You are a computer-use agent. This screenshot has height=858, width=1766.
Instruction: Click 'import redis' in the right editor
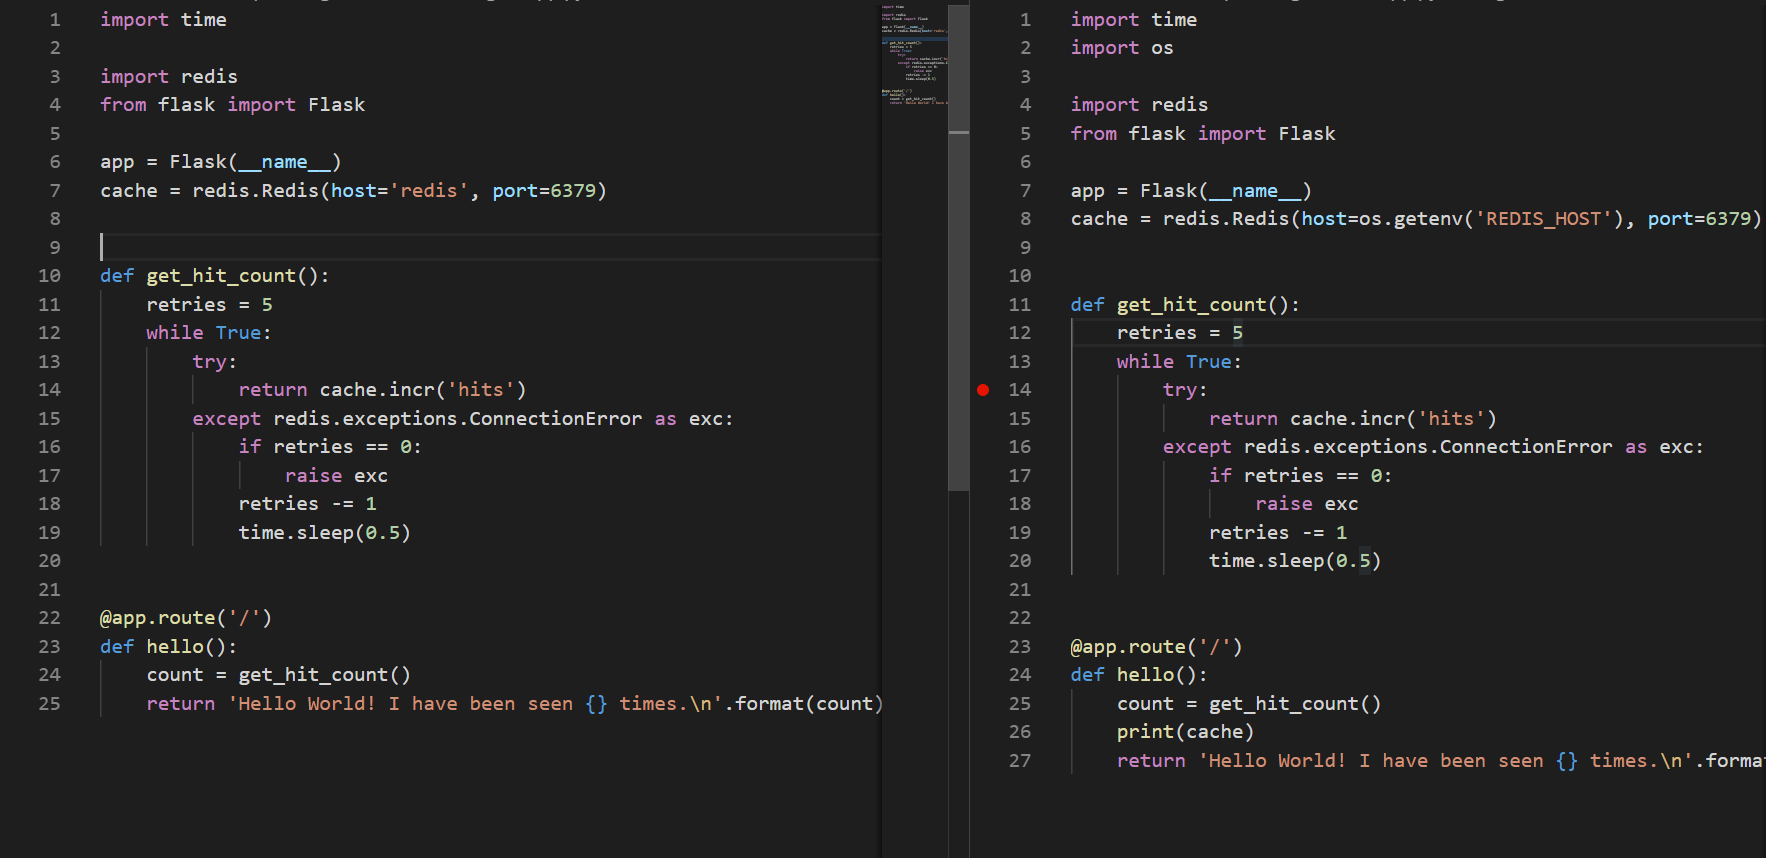point(1139,105)
